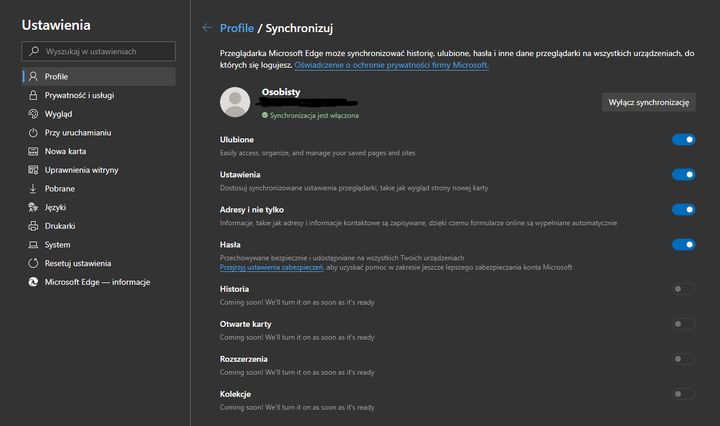
Task: Switch off Hasła synchronization toggle
Action: tap(683, 244)
